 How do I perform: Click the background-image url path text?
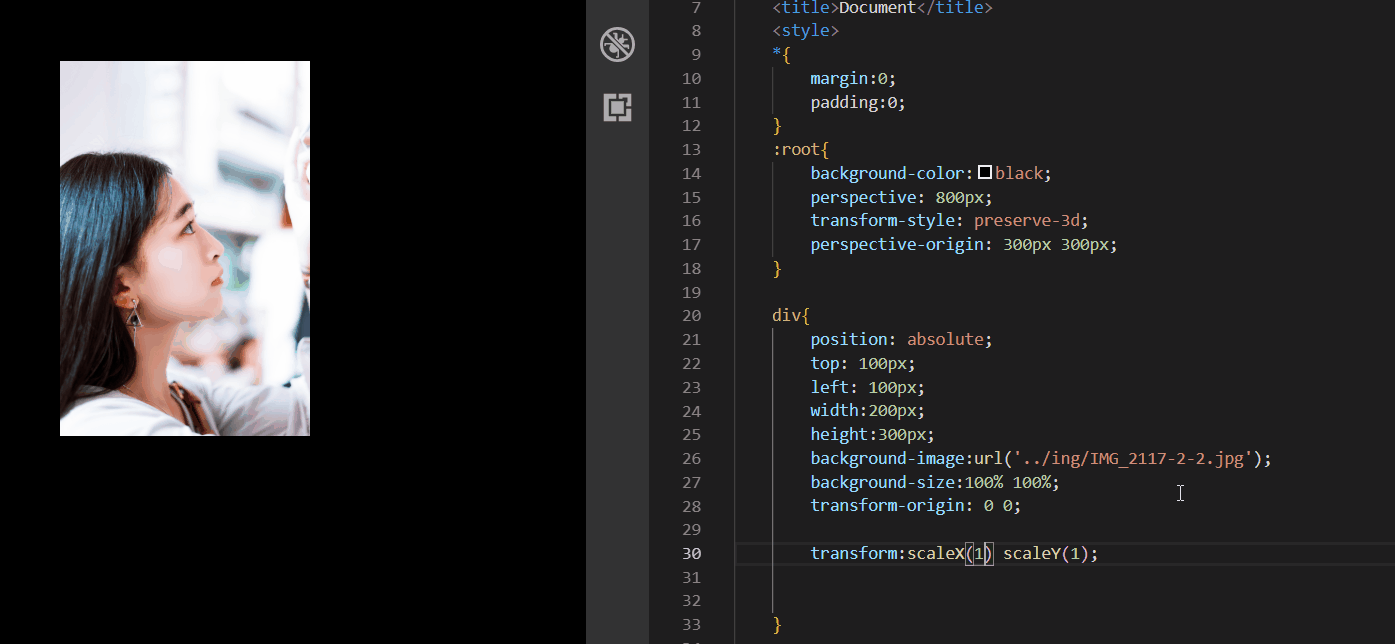coord(1133,458)
